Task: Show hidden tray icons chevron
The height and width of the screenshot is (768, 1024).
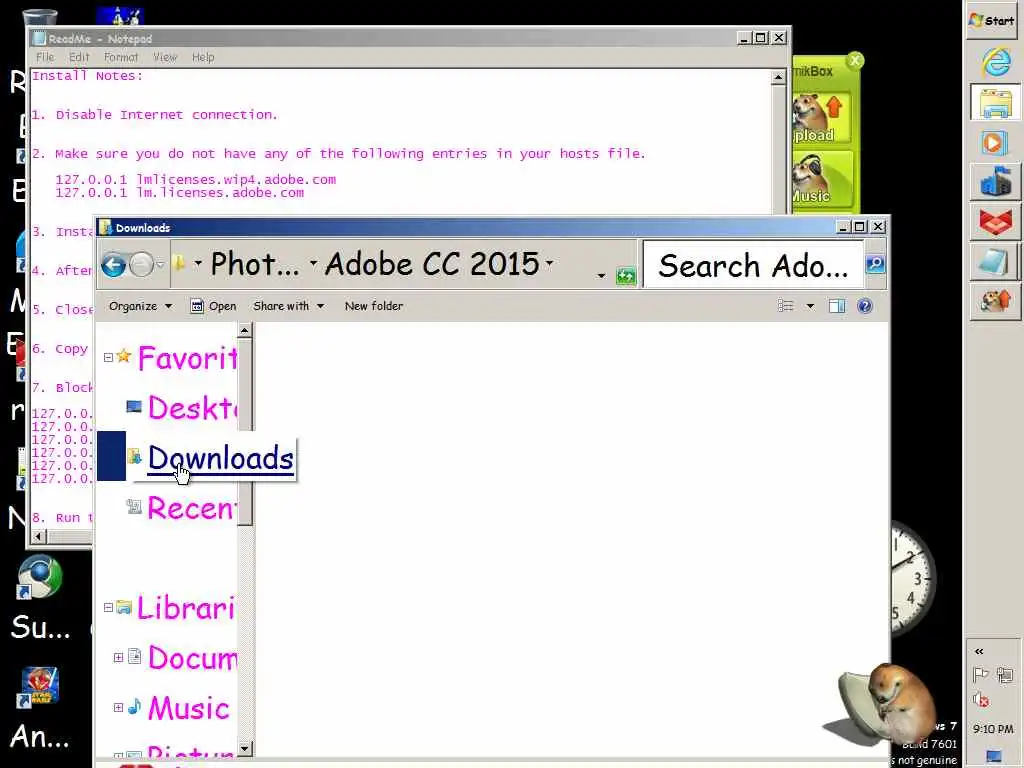Action: (978, 651)
